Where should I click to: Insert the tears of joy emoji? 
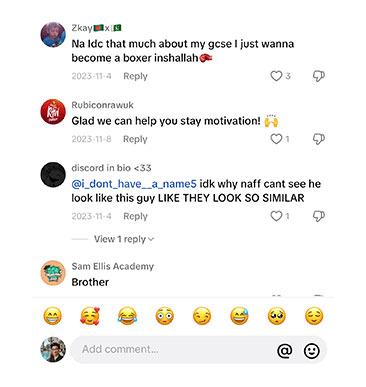point(127,316)
